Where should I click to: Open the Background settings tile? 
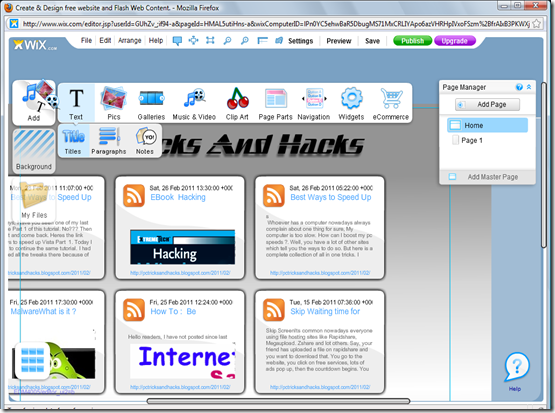(x=34, y=151)
